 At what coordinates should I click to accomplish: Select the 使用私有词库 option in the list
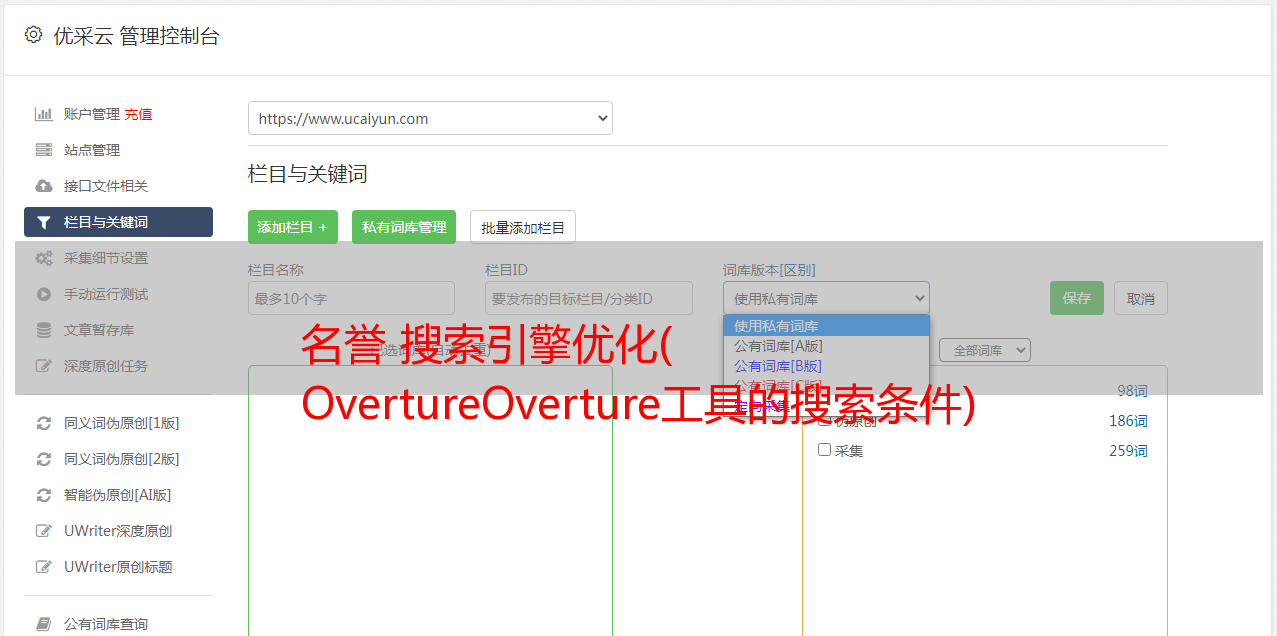tap(826, 326)
